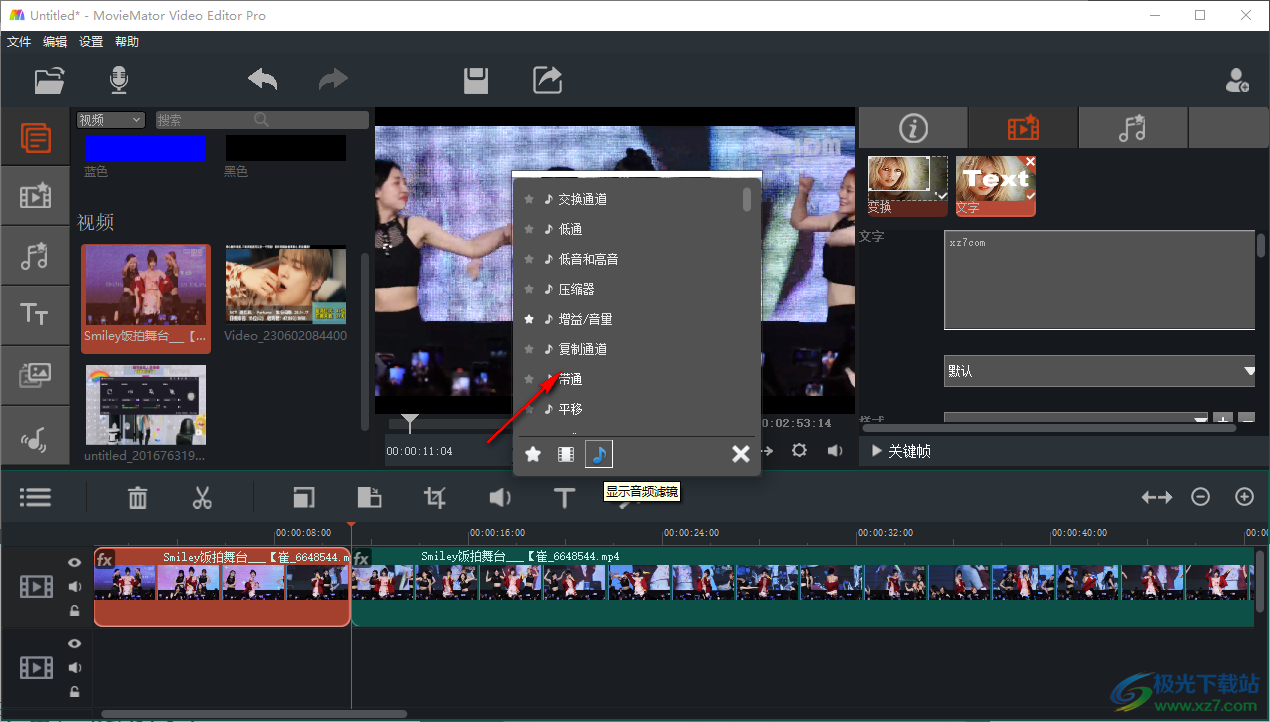This screenshot has height=722, width=1270.
Task: Delete the selected clip with the trash icon
Action: click(x=138, y=497)
